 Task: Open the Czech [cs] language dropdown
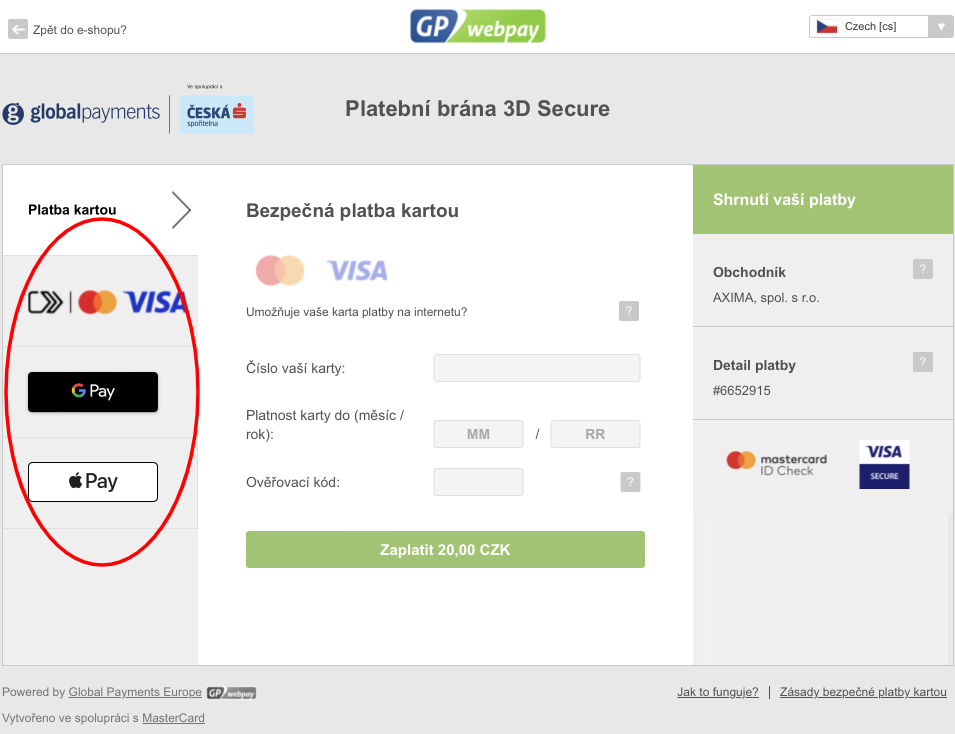[881, 27]
